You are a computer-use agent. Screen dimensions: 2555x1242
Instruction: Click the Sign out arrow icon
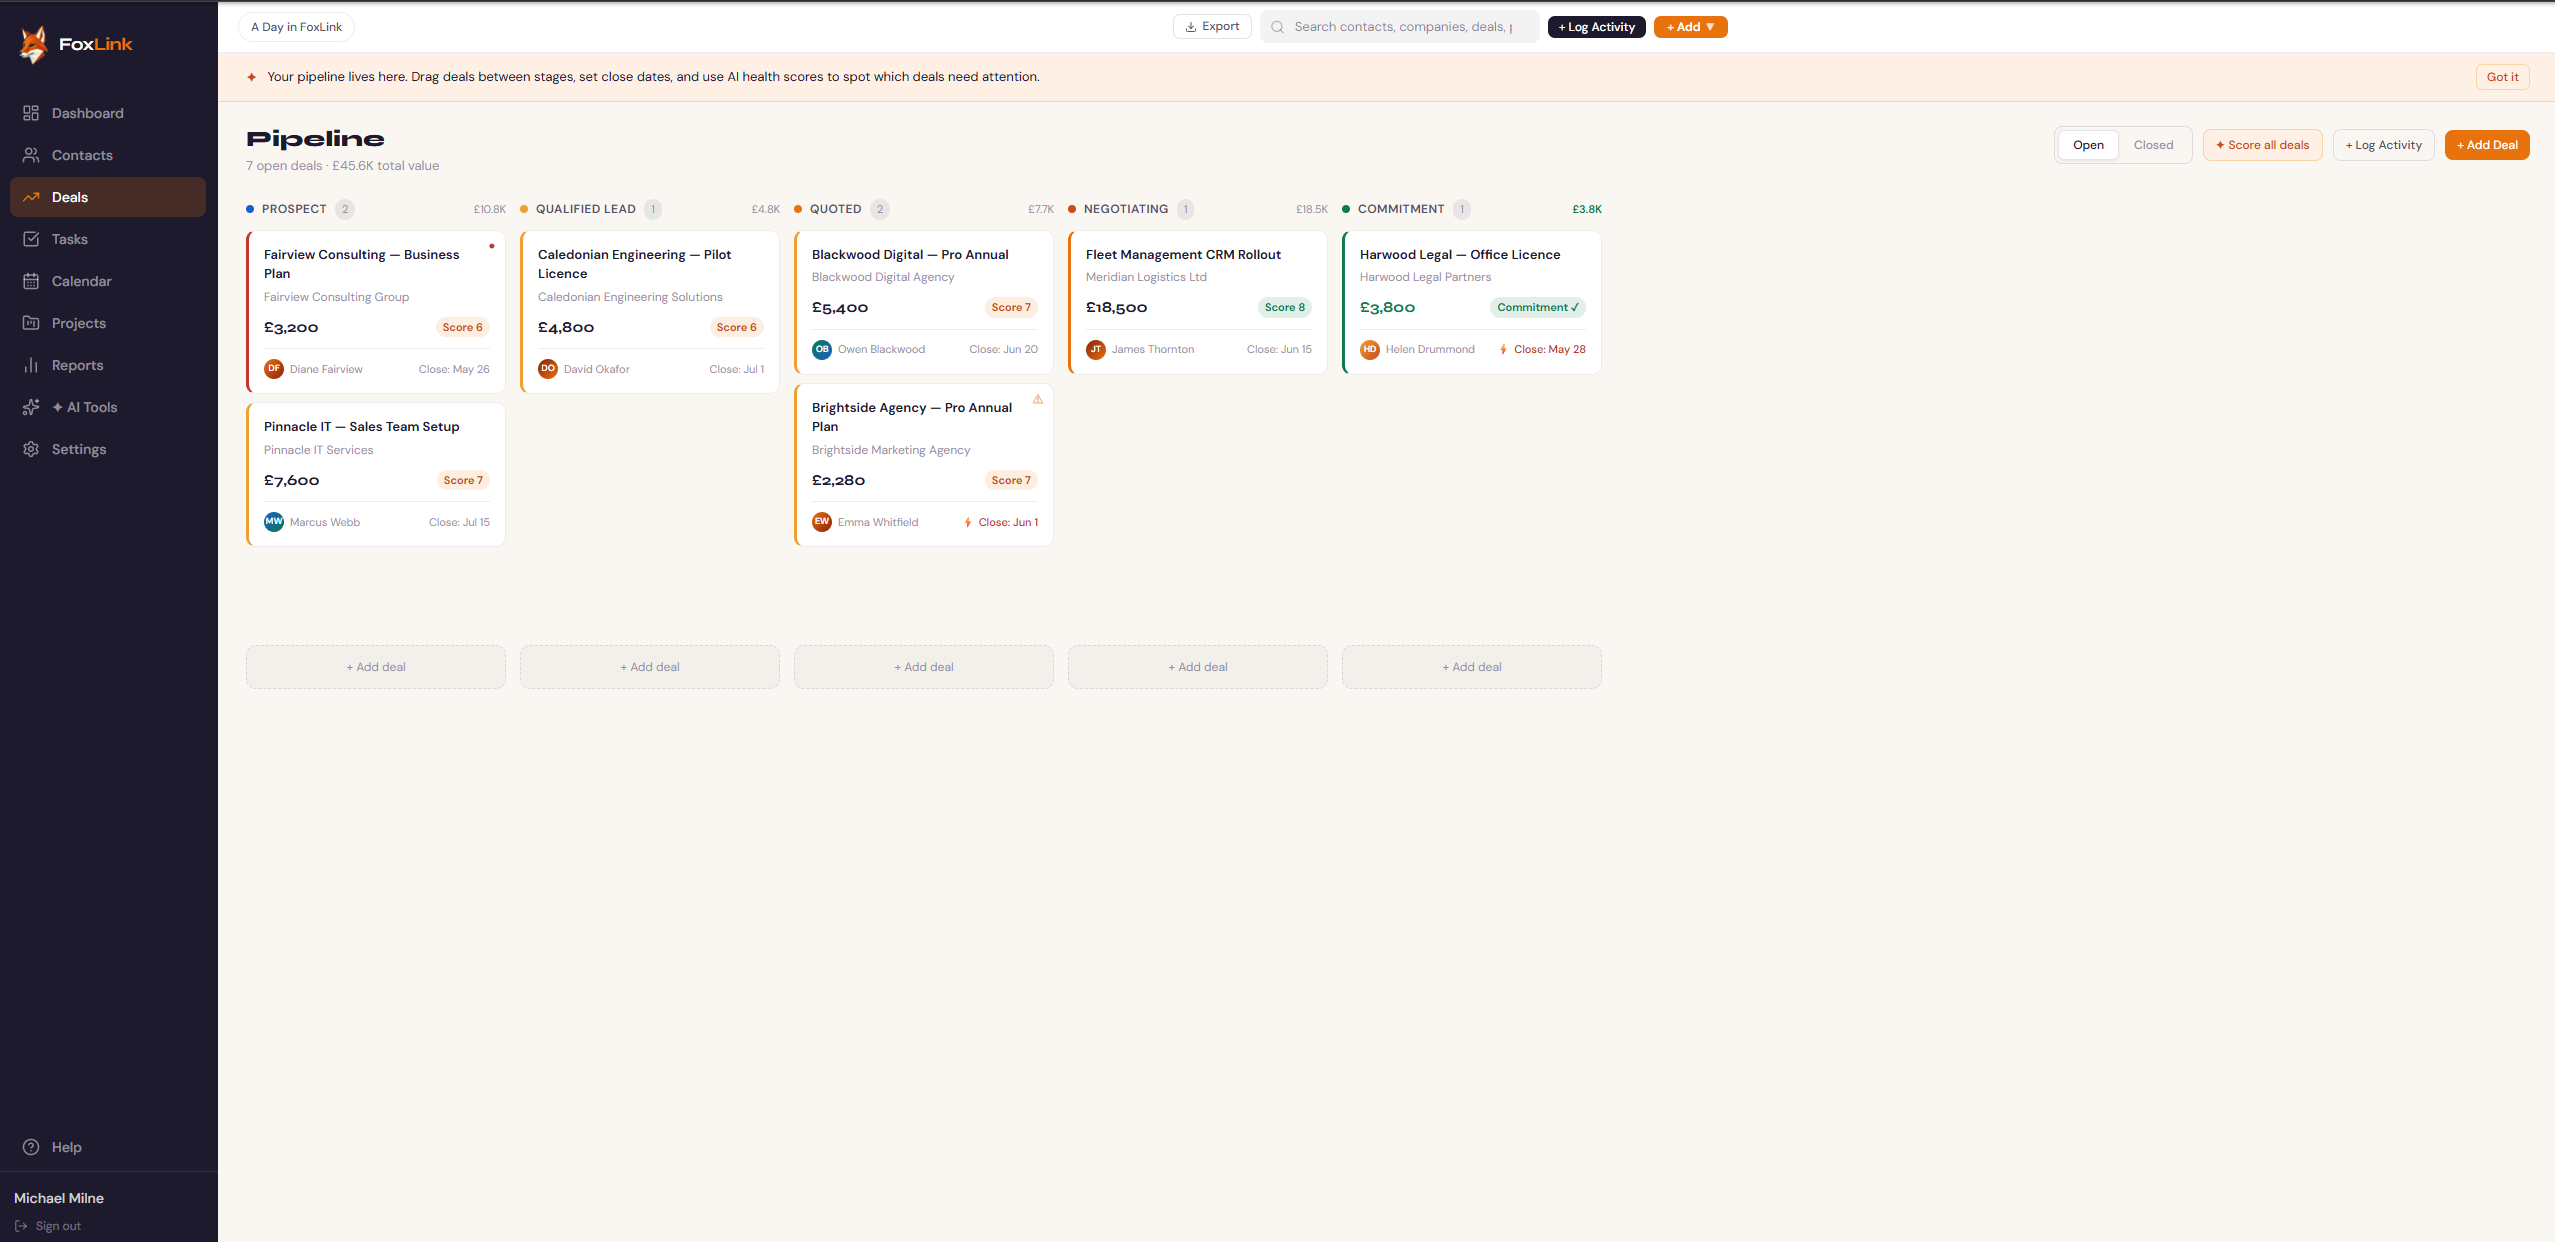pyautogui.click(x=21, y=1226)
